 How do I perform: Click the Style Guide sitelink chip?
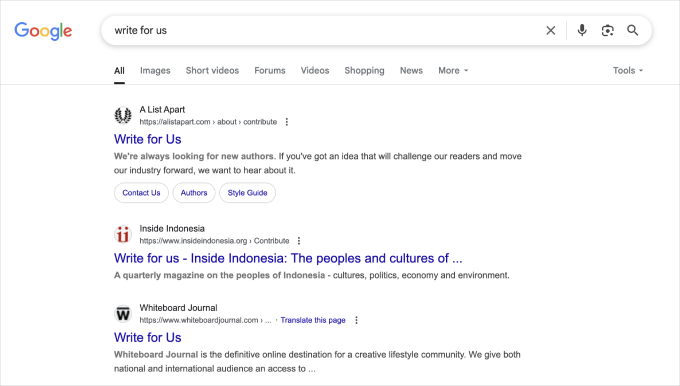[x=247, y=193]
